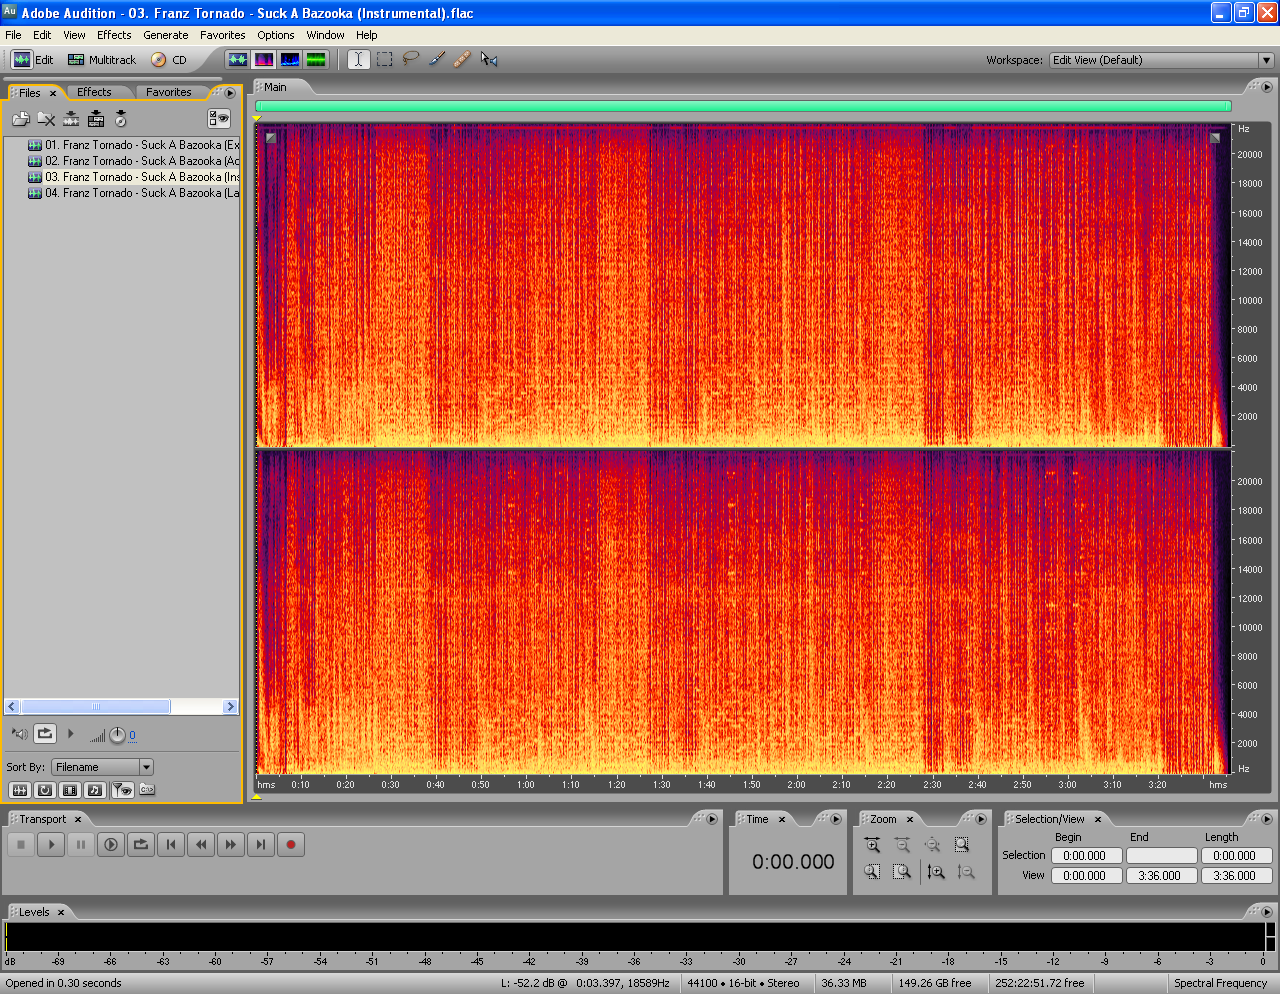Close the selected file in Files panel
This screenshot has width=1280, height=994.
click(46, 119)
